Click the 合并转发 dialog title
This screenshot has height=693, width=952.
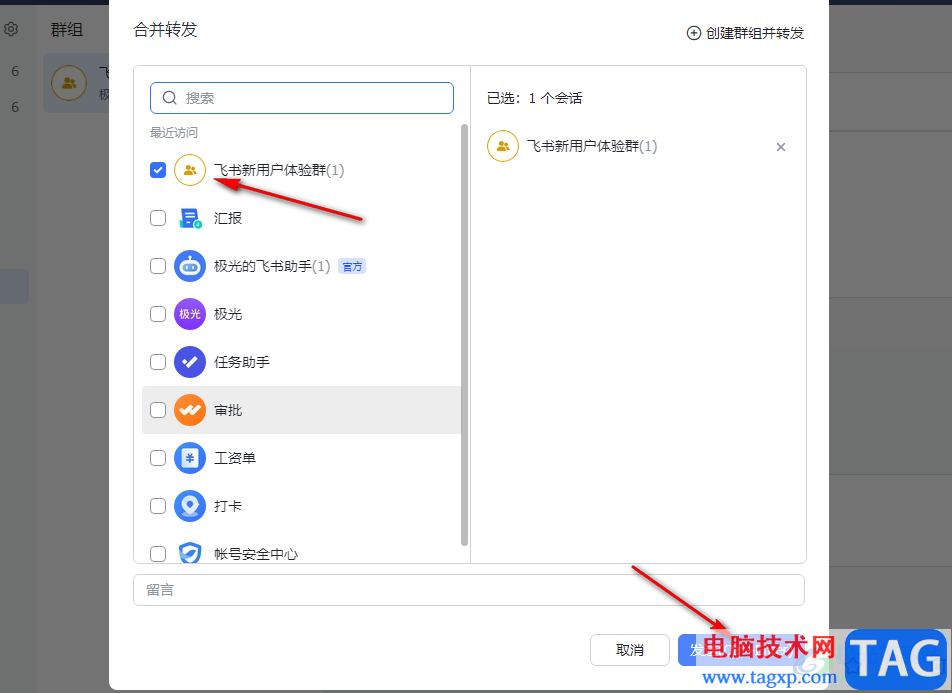pyautogui.click(x=165, y=29)
